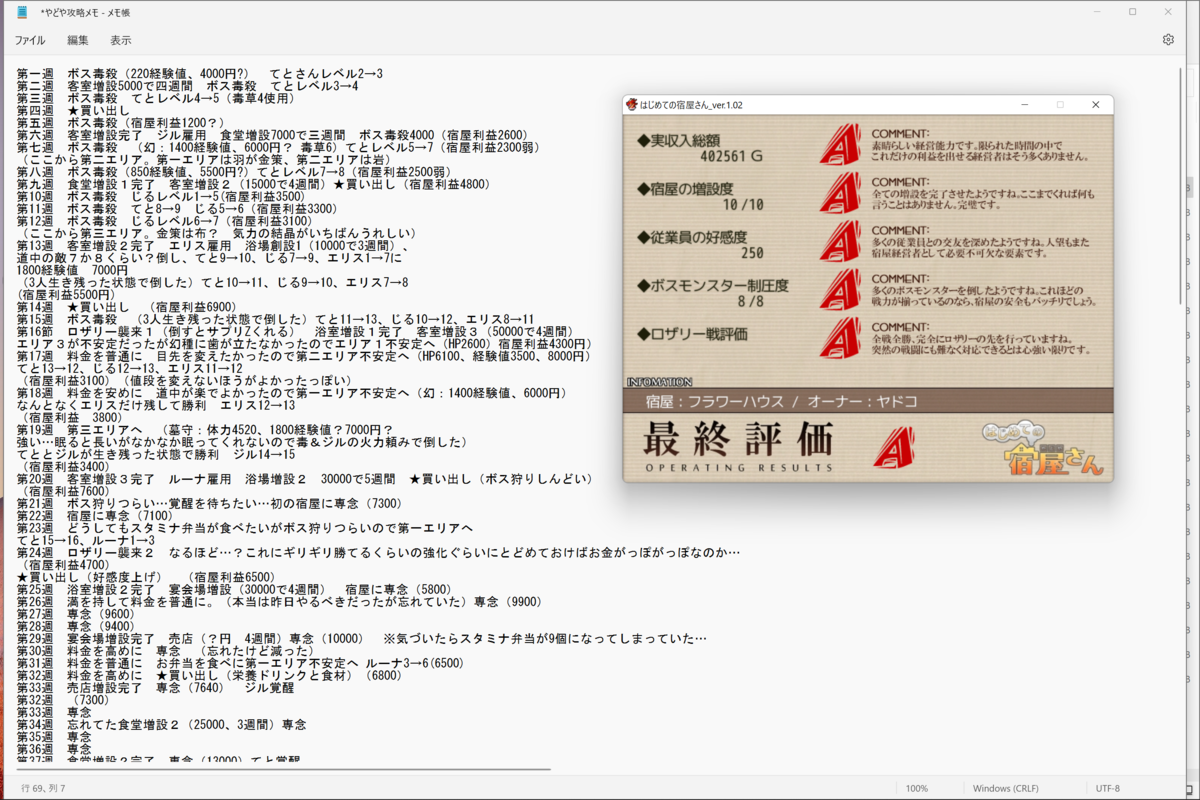Click the 250 affection value

[752, 253]
